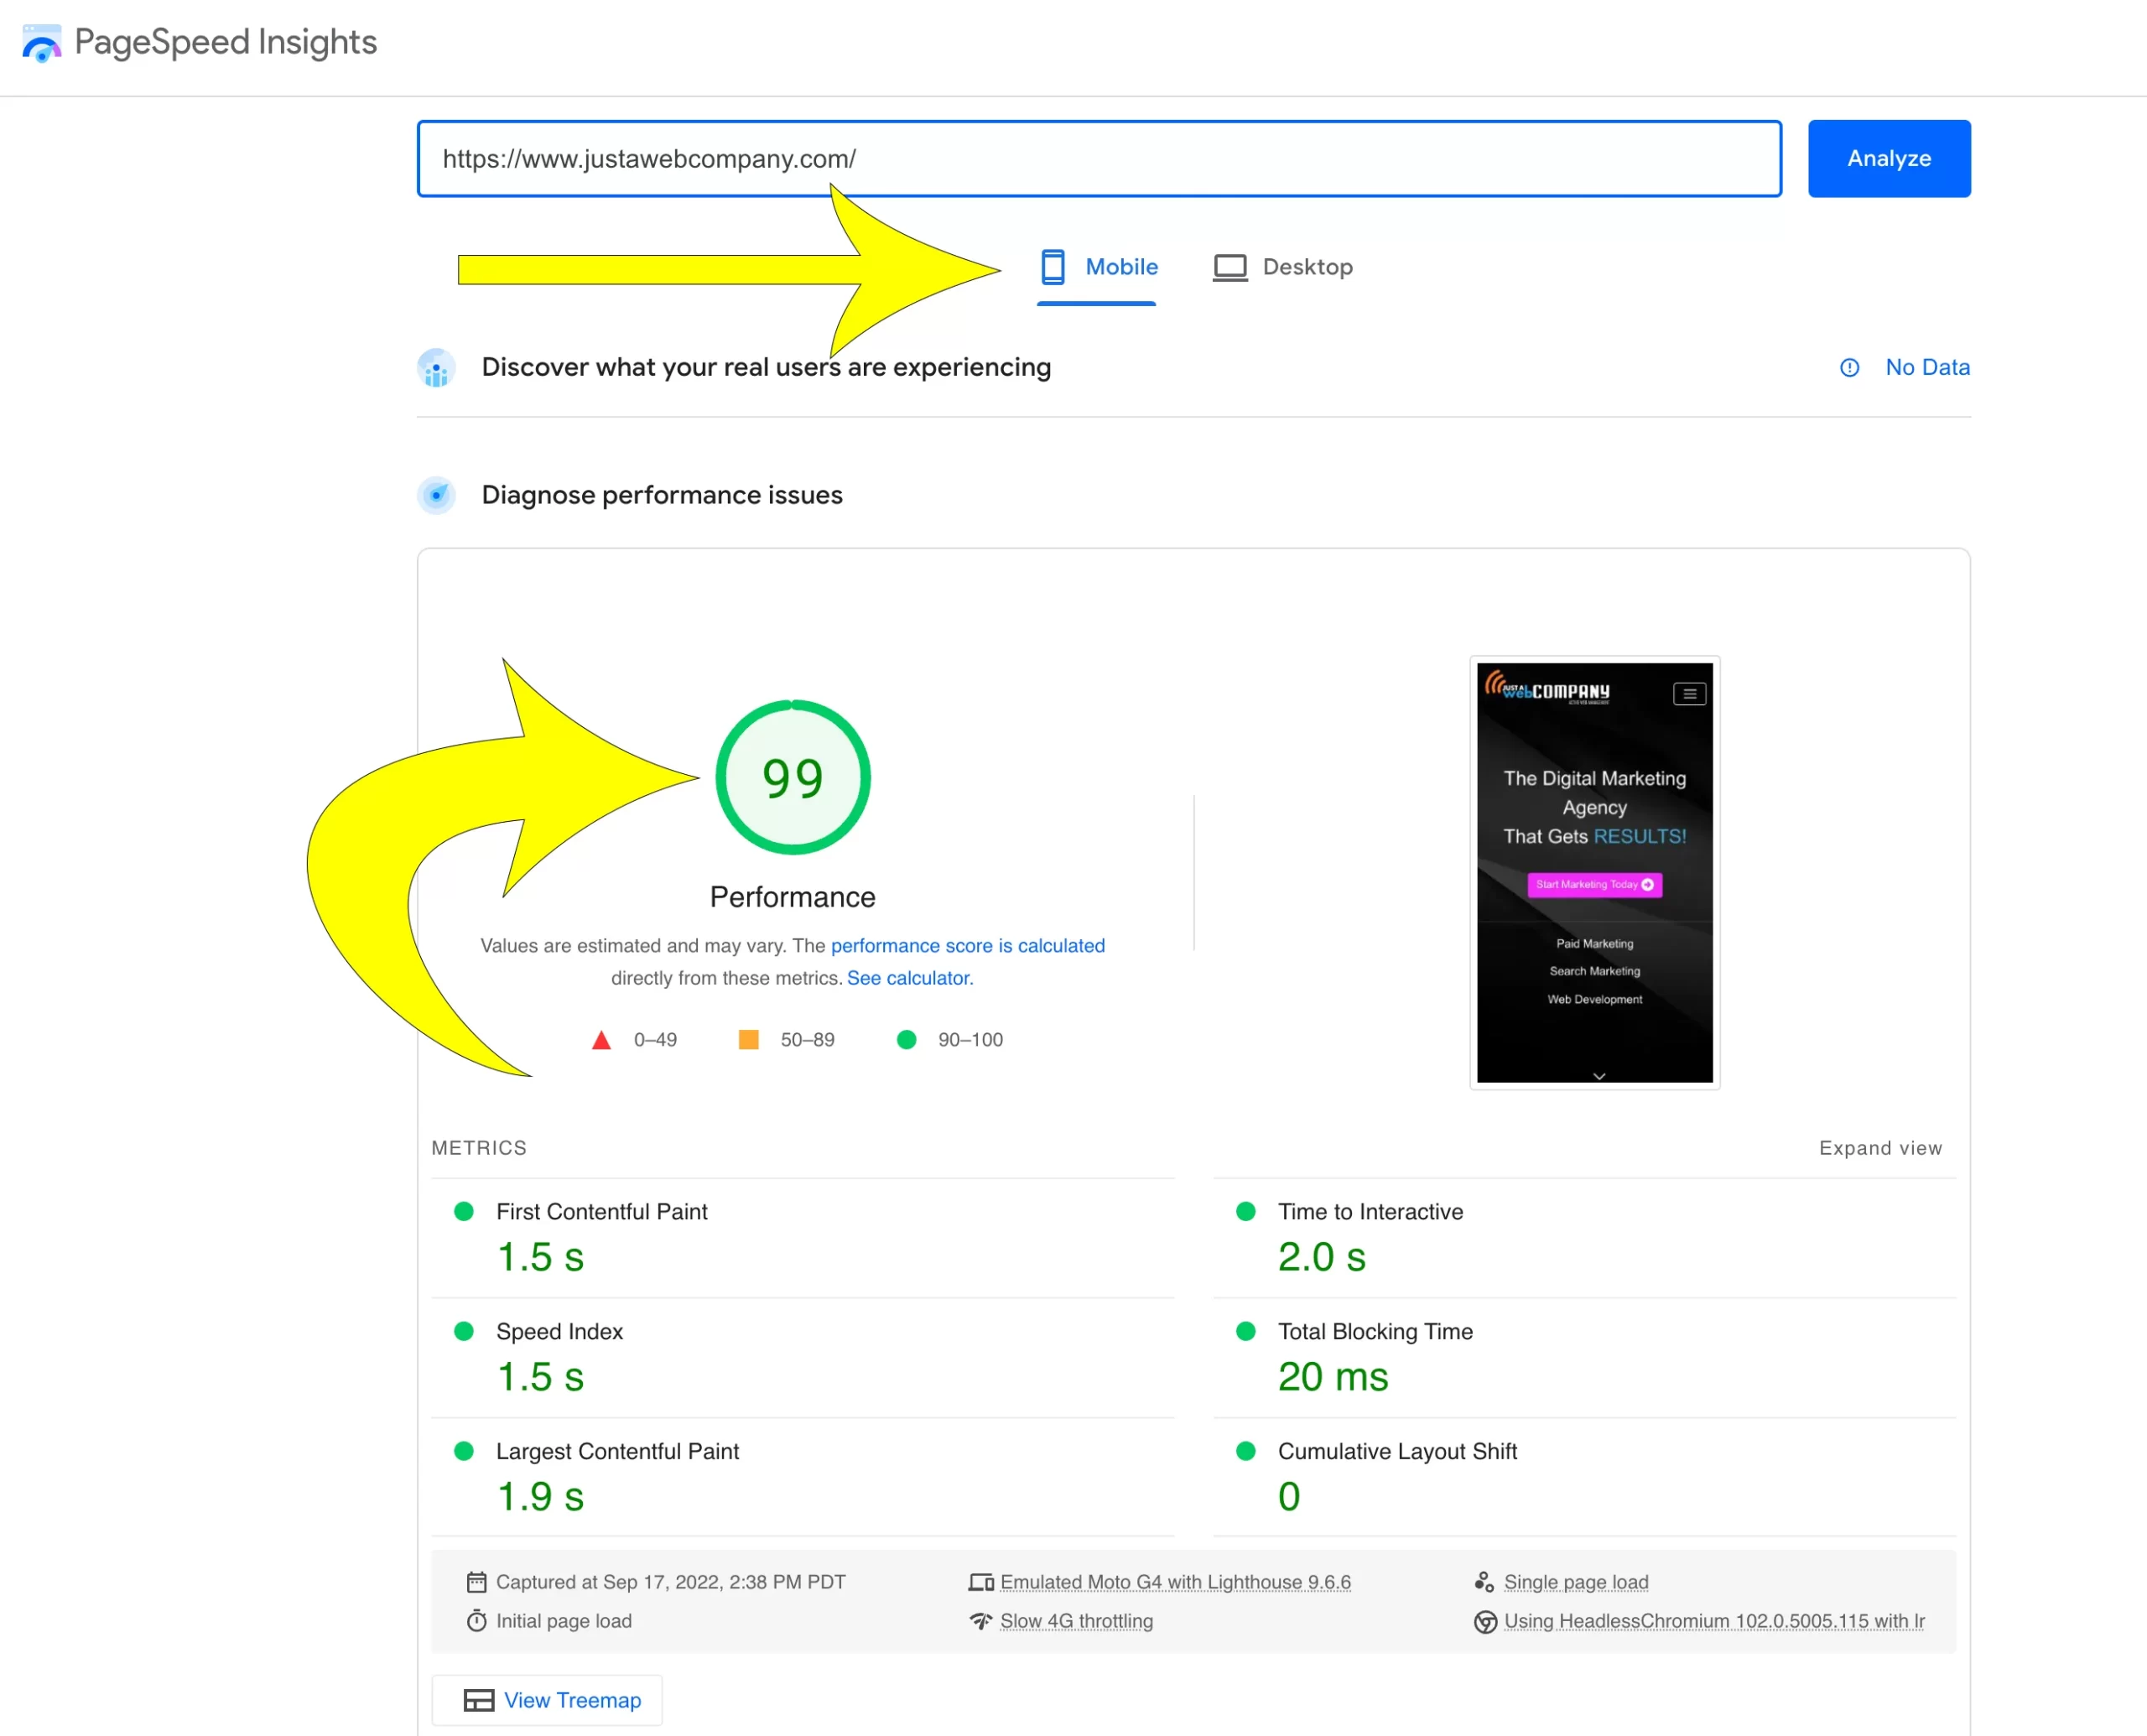Click the signal icon beside Slow 4G throttling

click(981, 1621)
